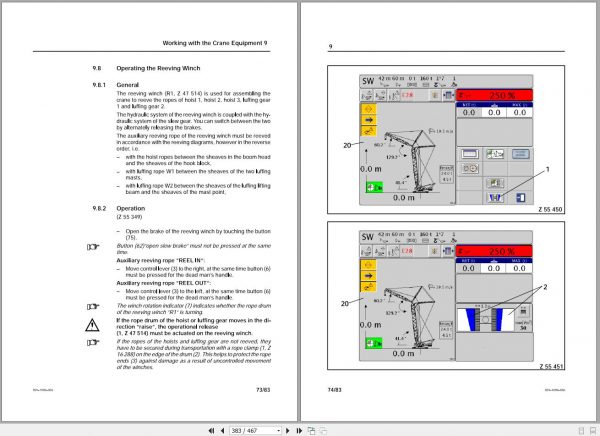Jump to the last page of the document

click(299, 431)
